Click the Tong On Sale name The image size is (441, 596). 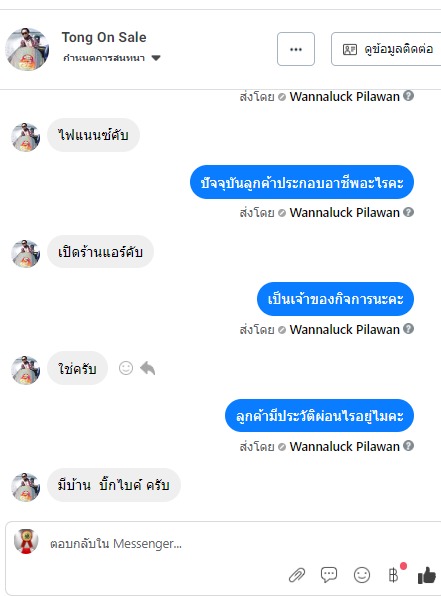pos(104,37)
